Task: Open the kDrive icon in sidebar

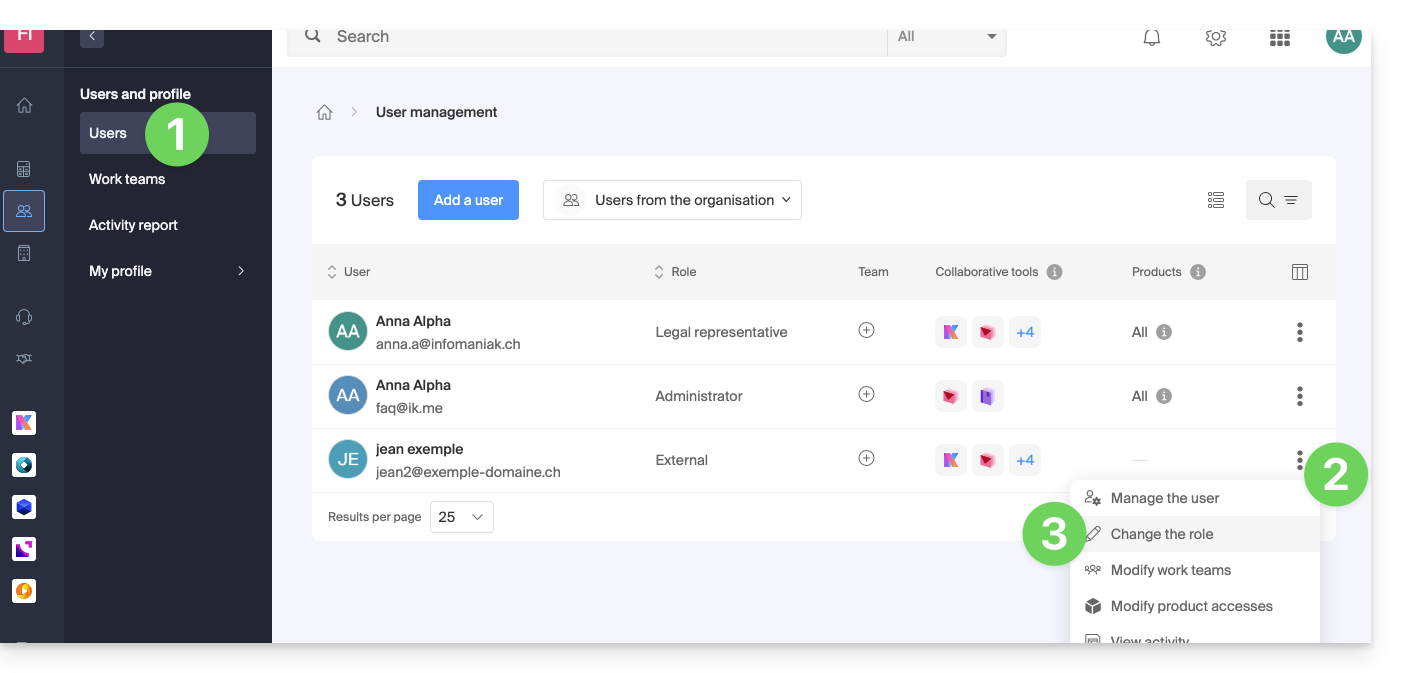Action: pos(24,507)
